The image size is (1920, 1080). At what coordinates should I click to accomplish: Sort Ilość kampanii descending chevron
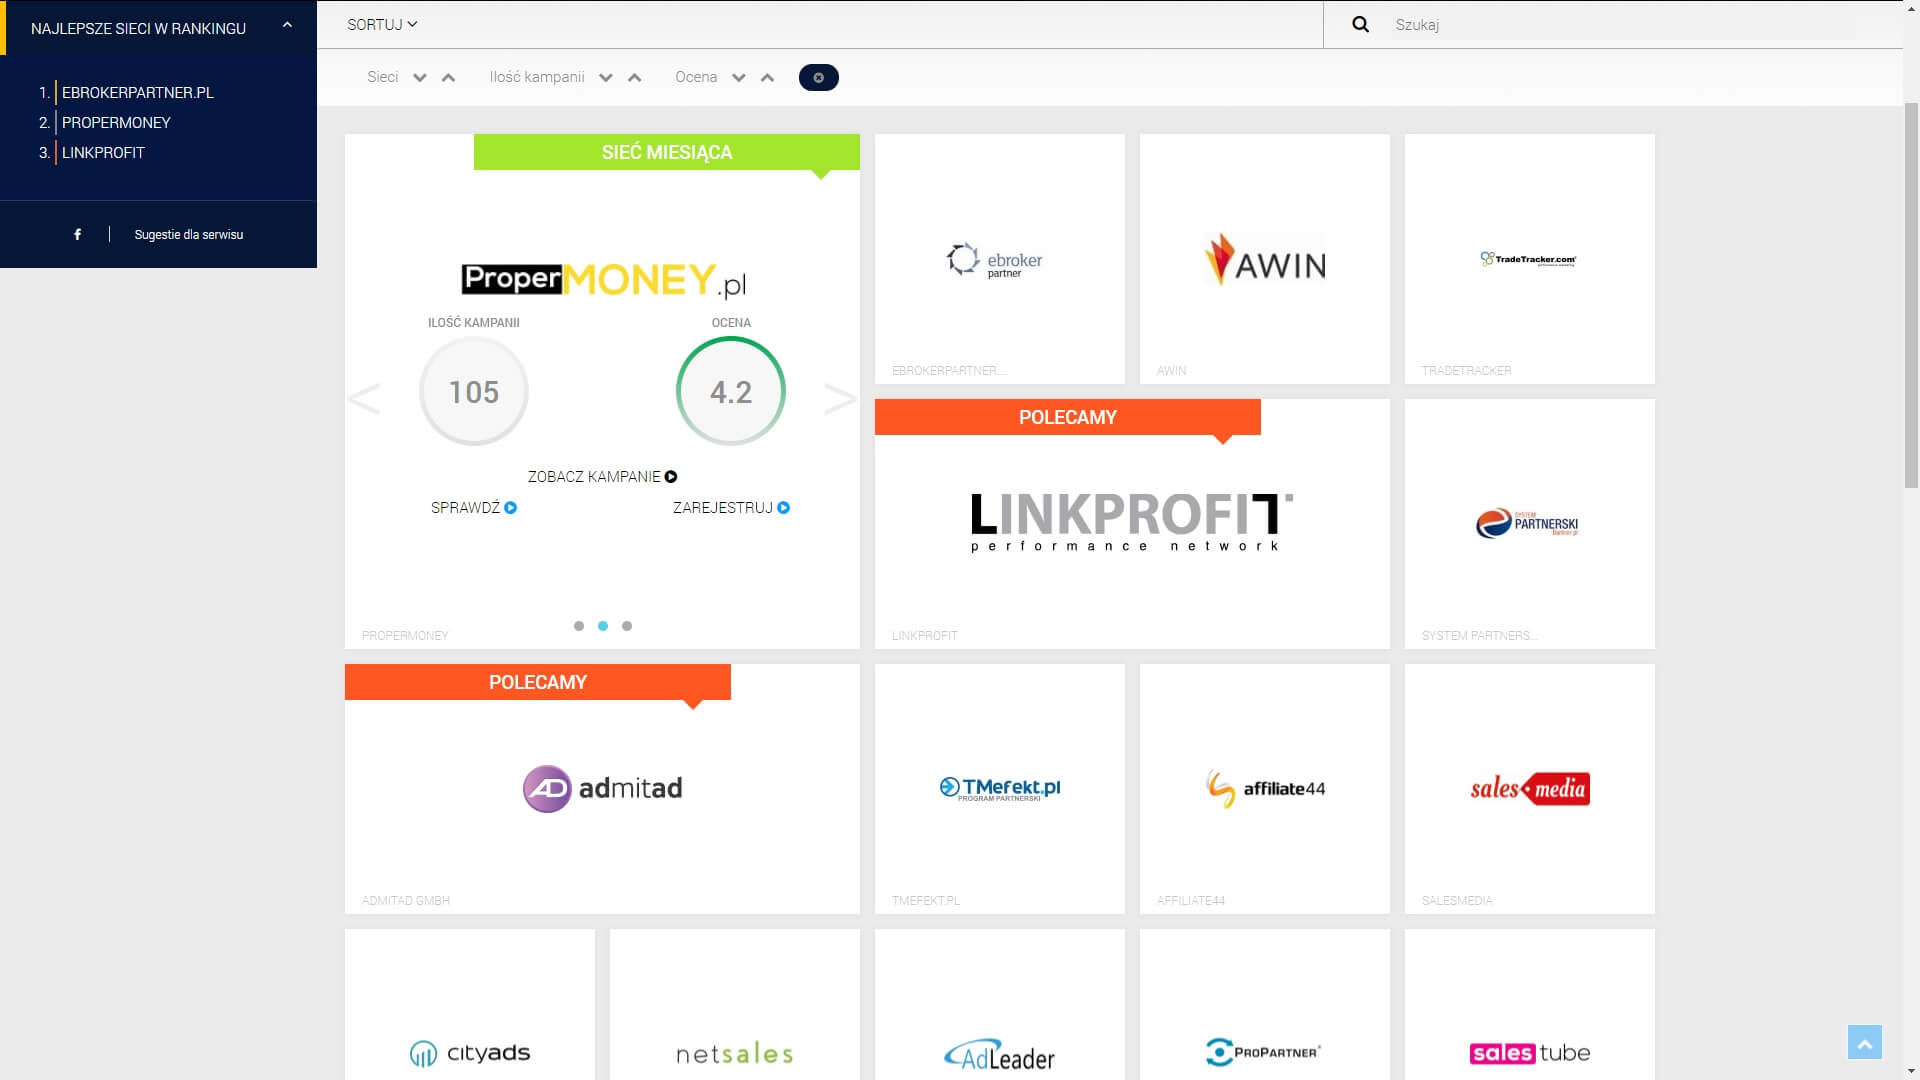point(605,78)
